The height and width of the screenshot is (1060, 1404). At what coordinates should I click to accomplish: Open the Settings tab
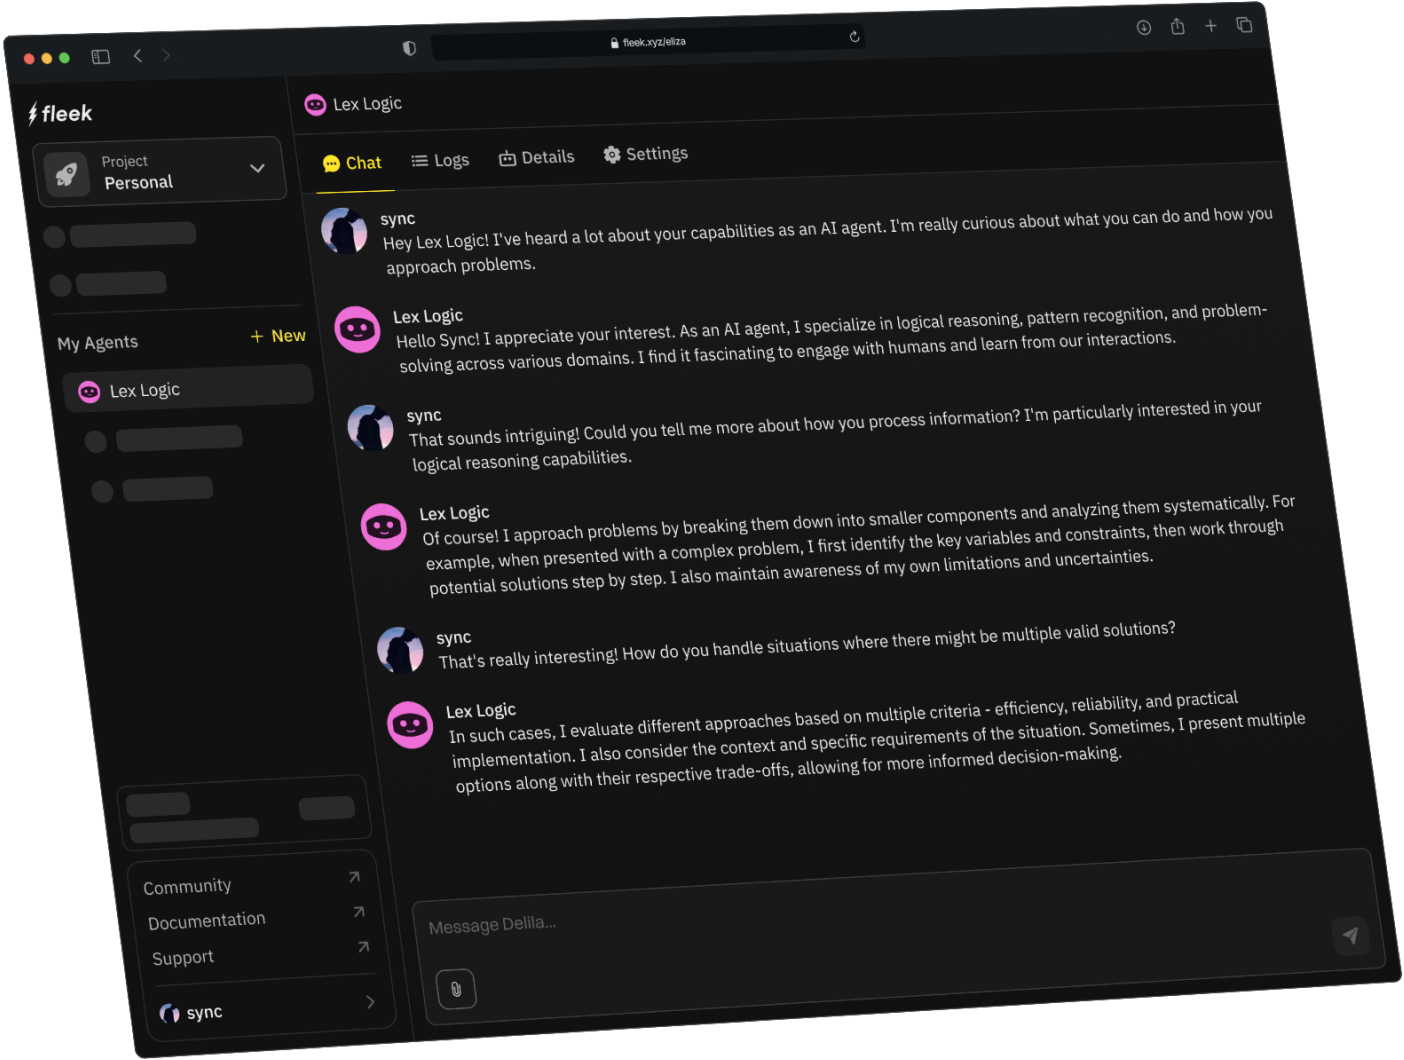(x=646, y=154)
